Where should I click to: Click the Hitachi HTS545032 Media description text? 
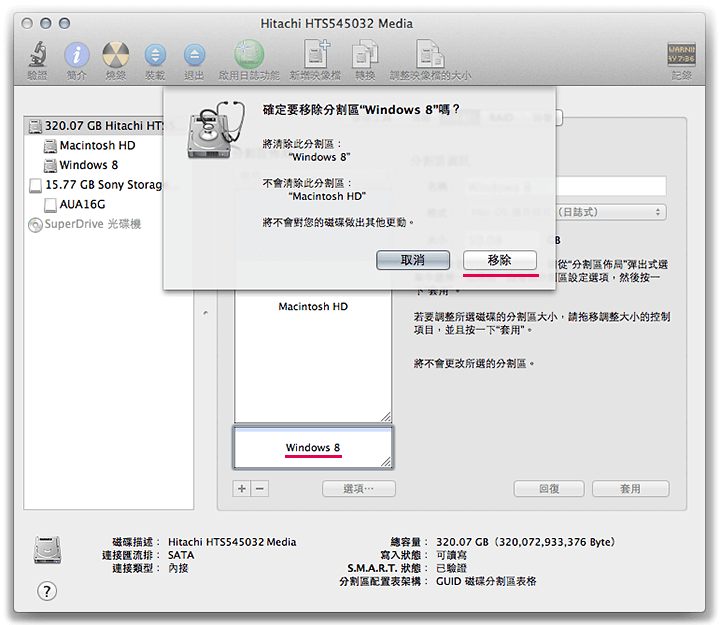[x=232, y=542]
